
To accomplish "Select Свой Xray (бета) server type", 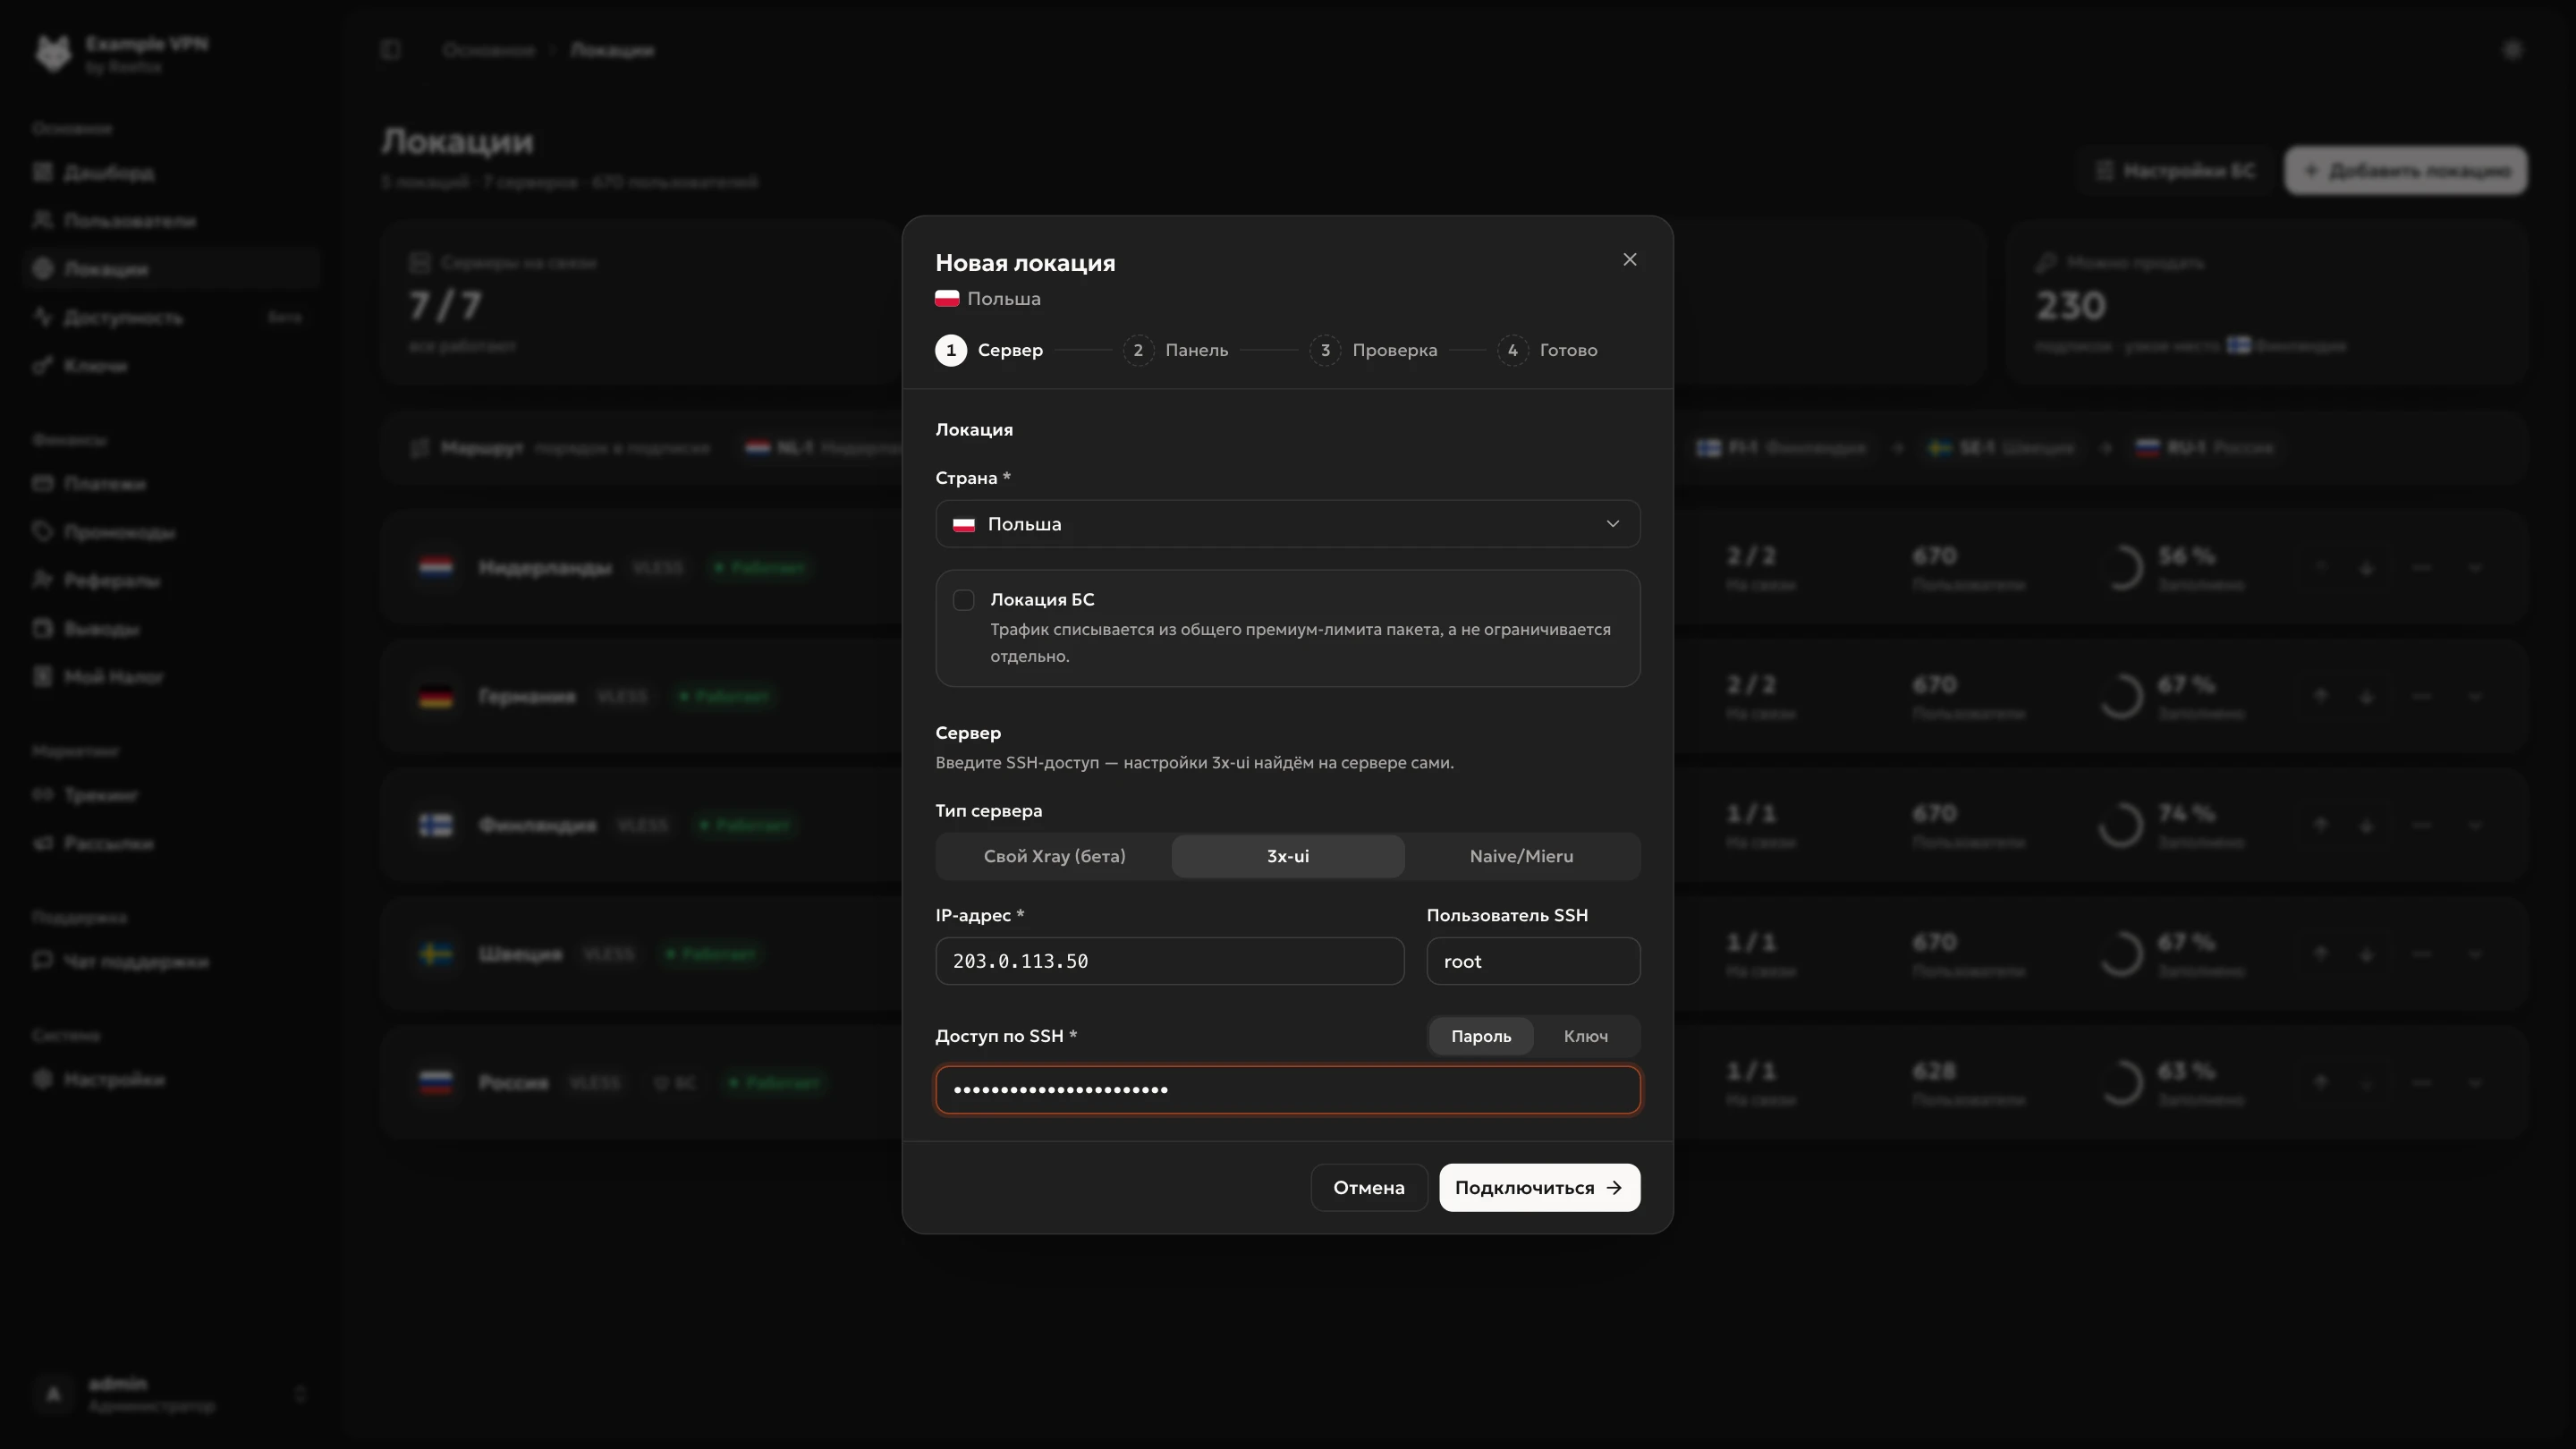I will [1054, 856].
